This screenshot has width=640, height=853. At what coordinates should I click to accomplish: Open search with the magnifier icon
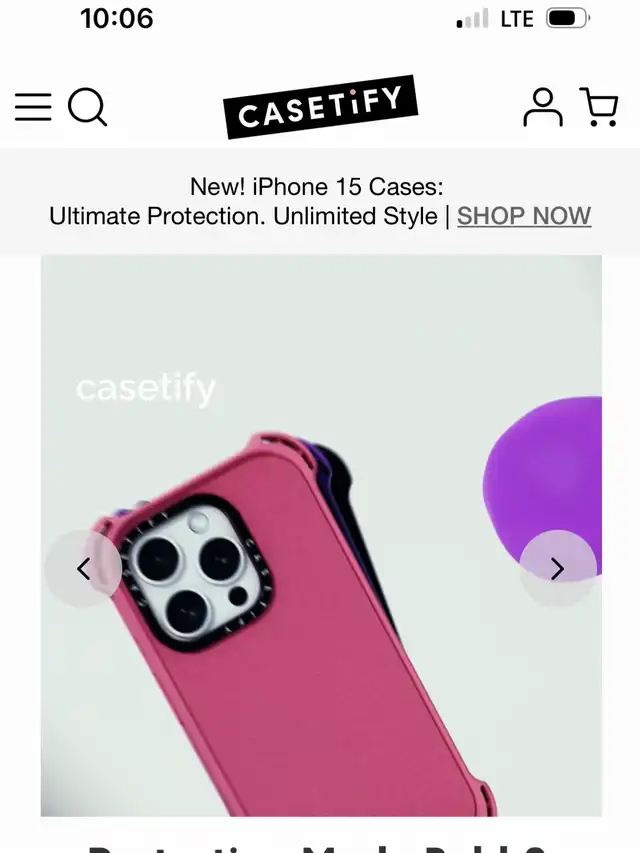87,107
